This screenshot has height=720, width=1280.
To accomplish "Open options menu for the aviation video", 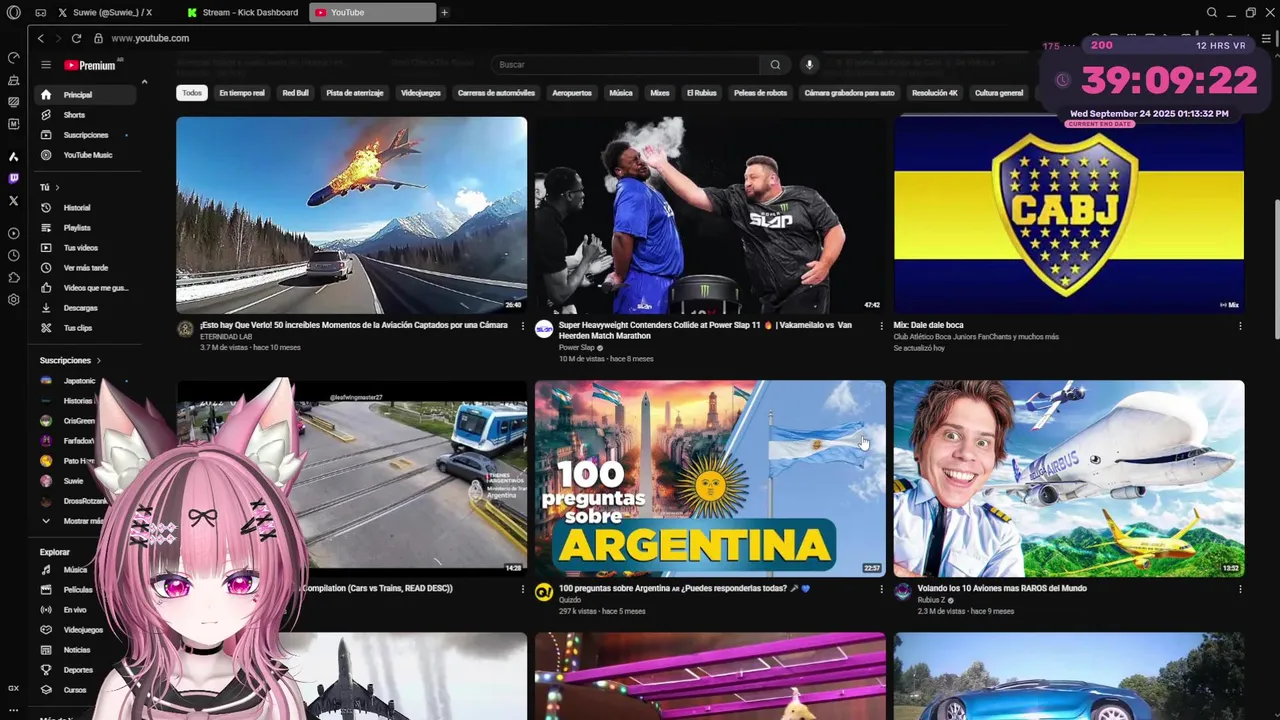I will (x=522, y=326).
